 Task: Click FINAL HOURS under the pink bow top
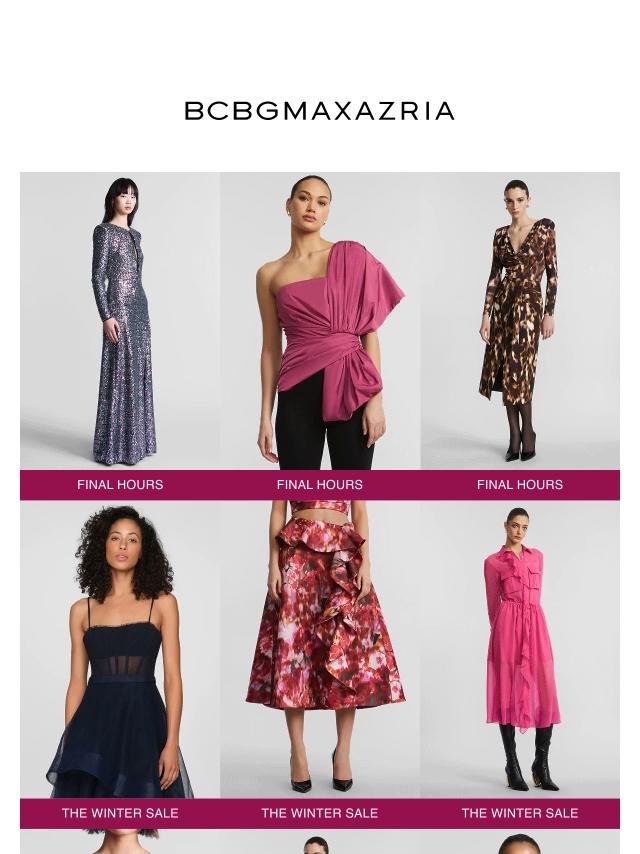(x=320, y=485)
